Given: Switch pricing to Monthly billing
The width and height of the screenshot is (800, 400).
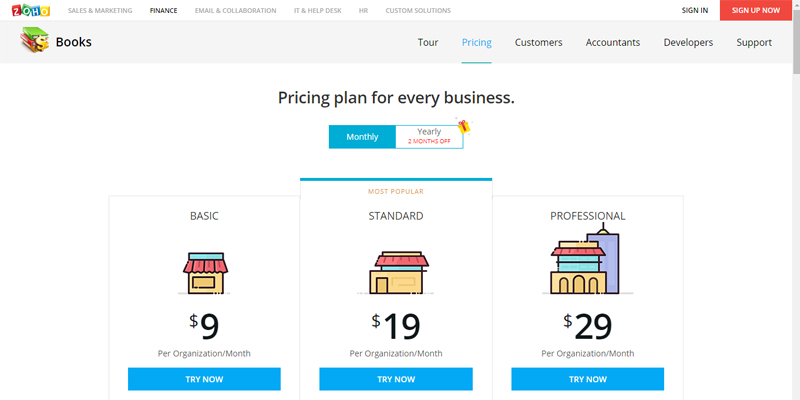Looking at the screenshot, I should point(362,137).
